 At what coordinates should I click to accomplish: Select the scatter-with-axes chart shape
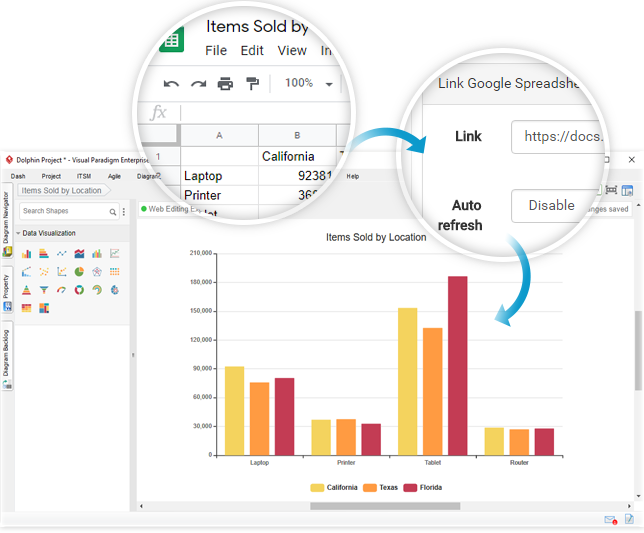coord(62,272)
